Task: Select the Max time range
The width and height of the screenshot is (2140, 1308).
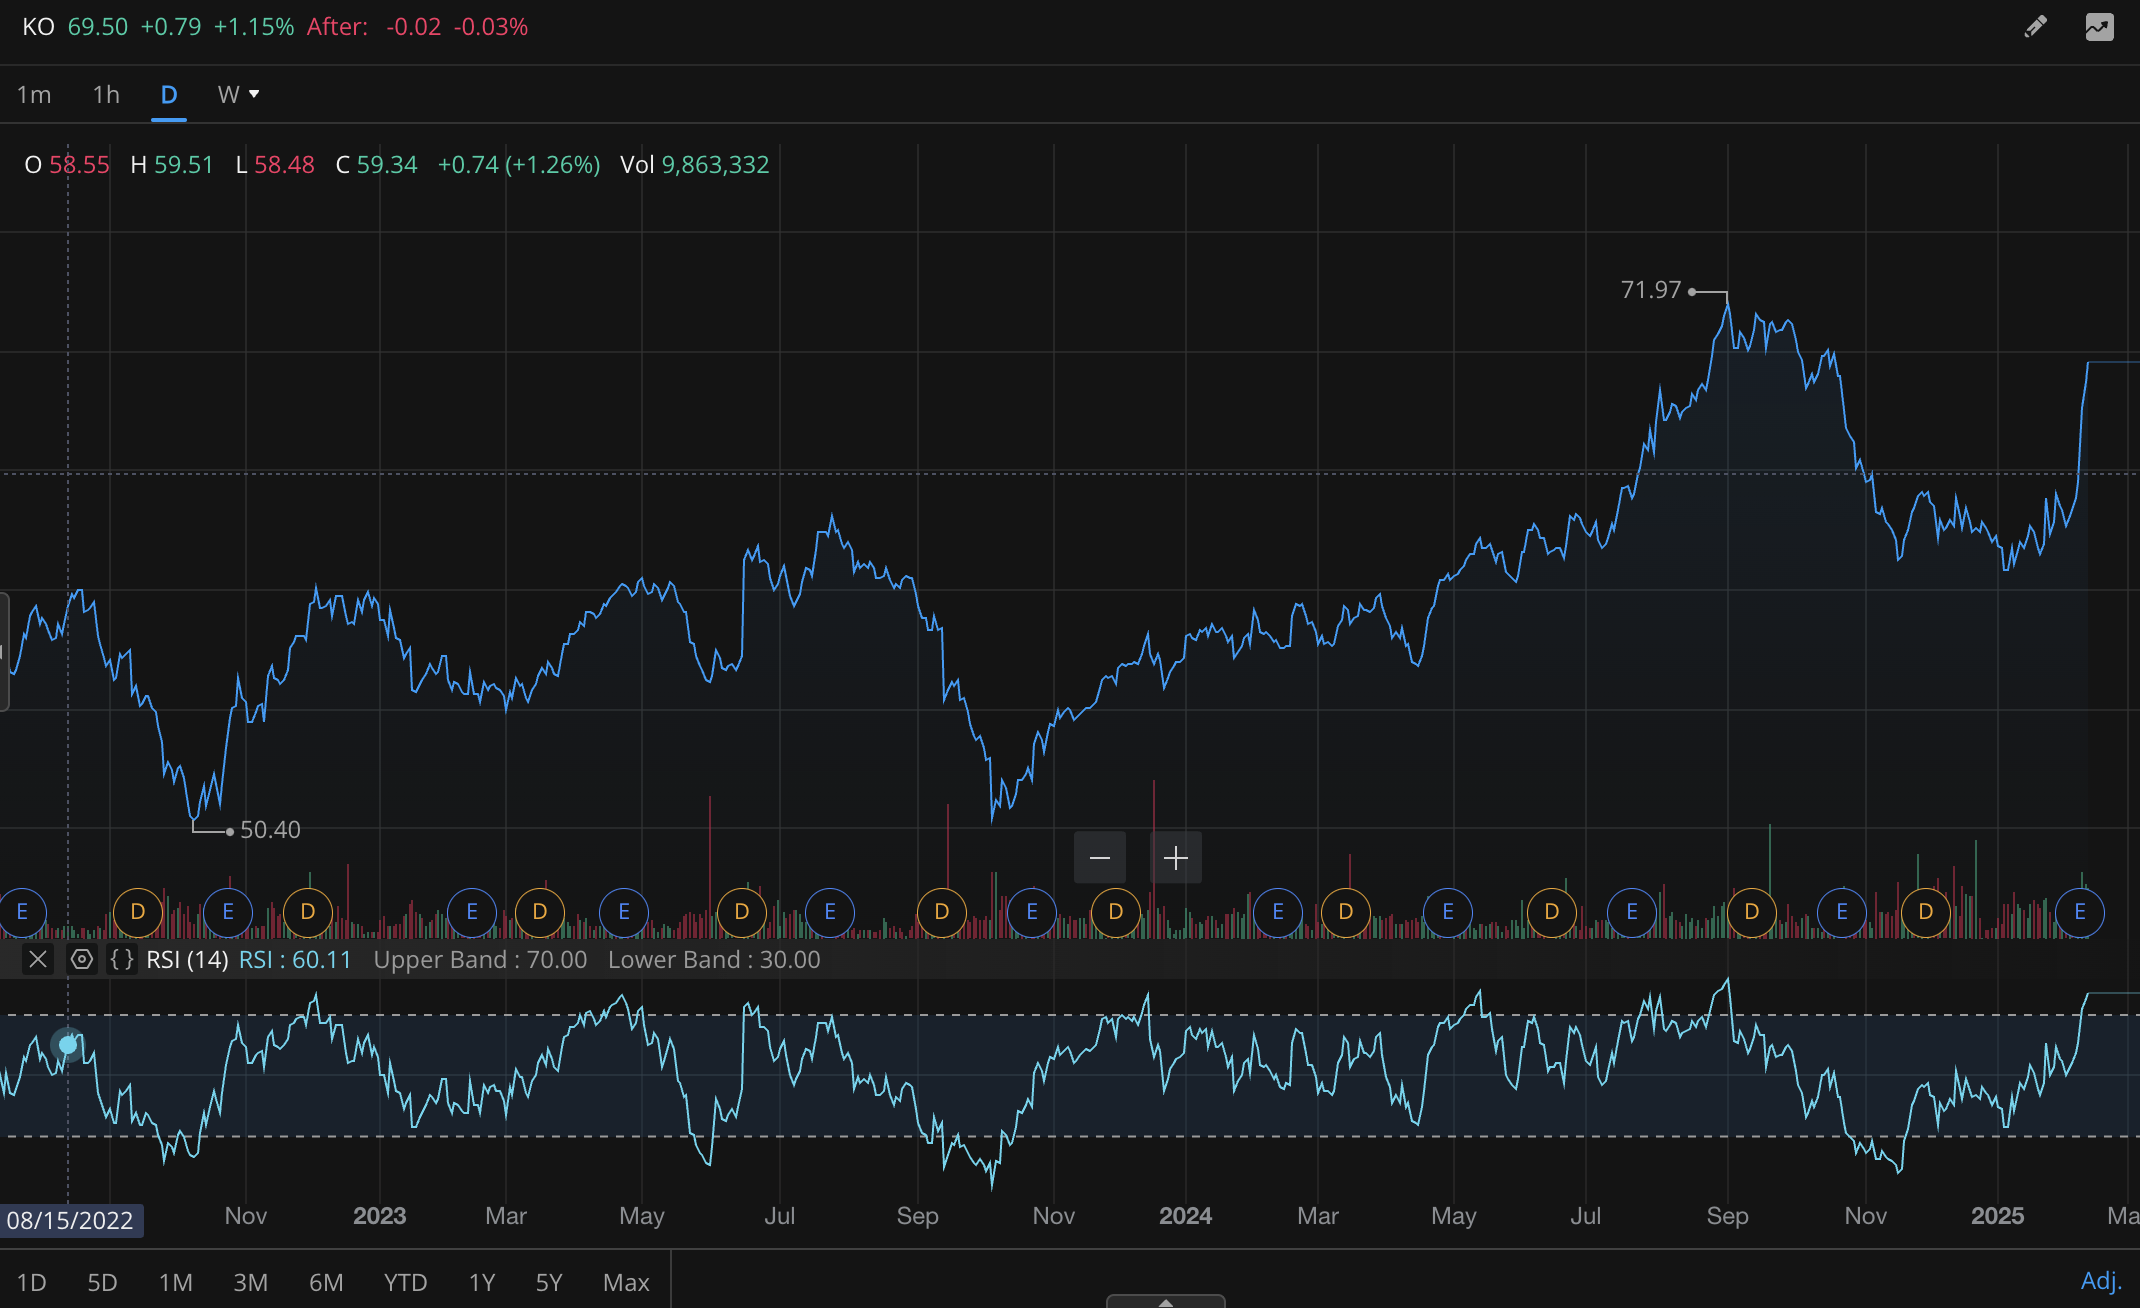Action: tap(626, 1282)
